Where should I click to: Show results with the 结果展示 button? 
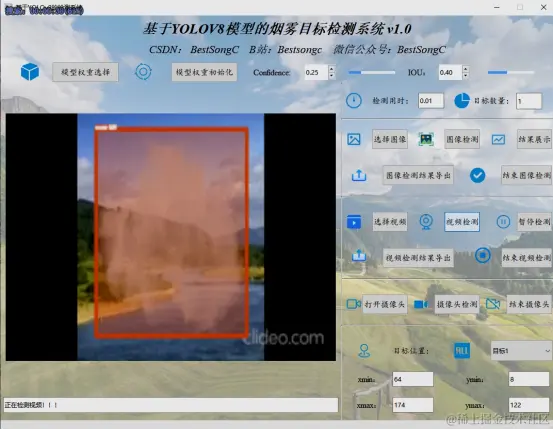point(534,139)
